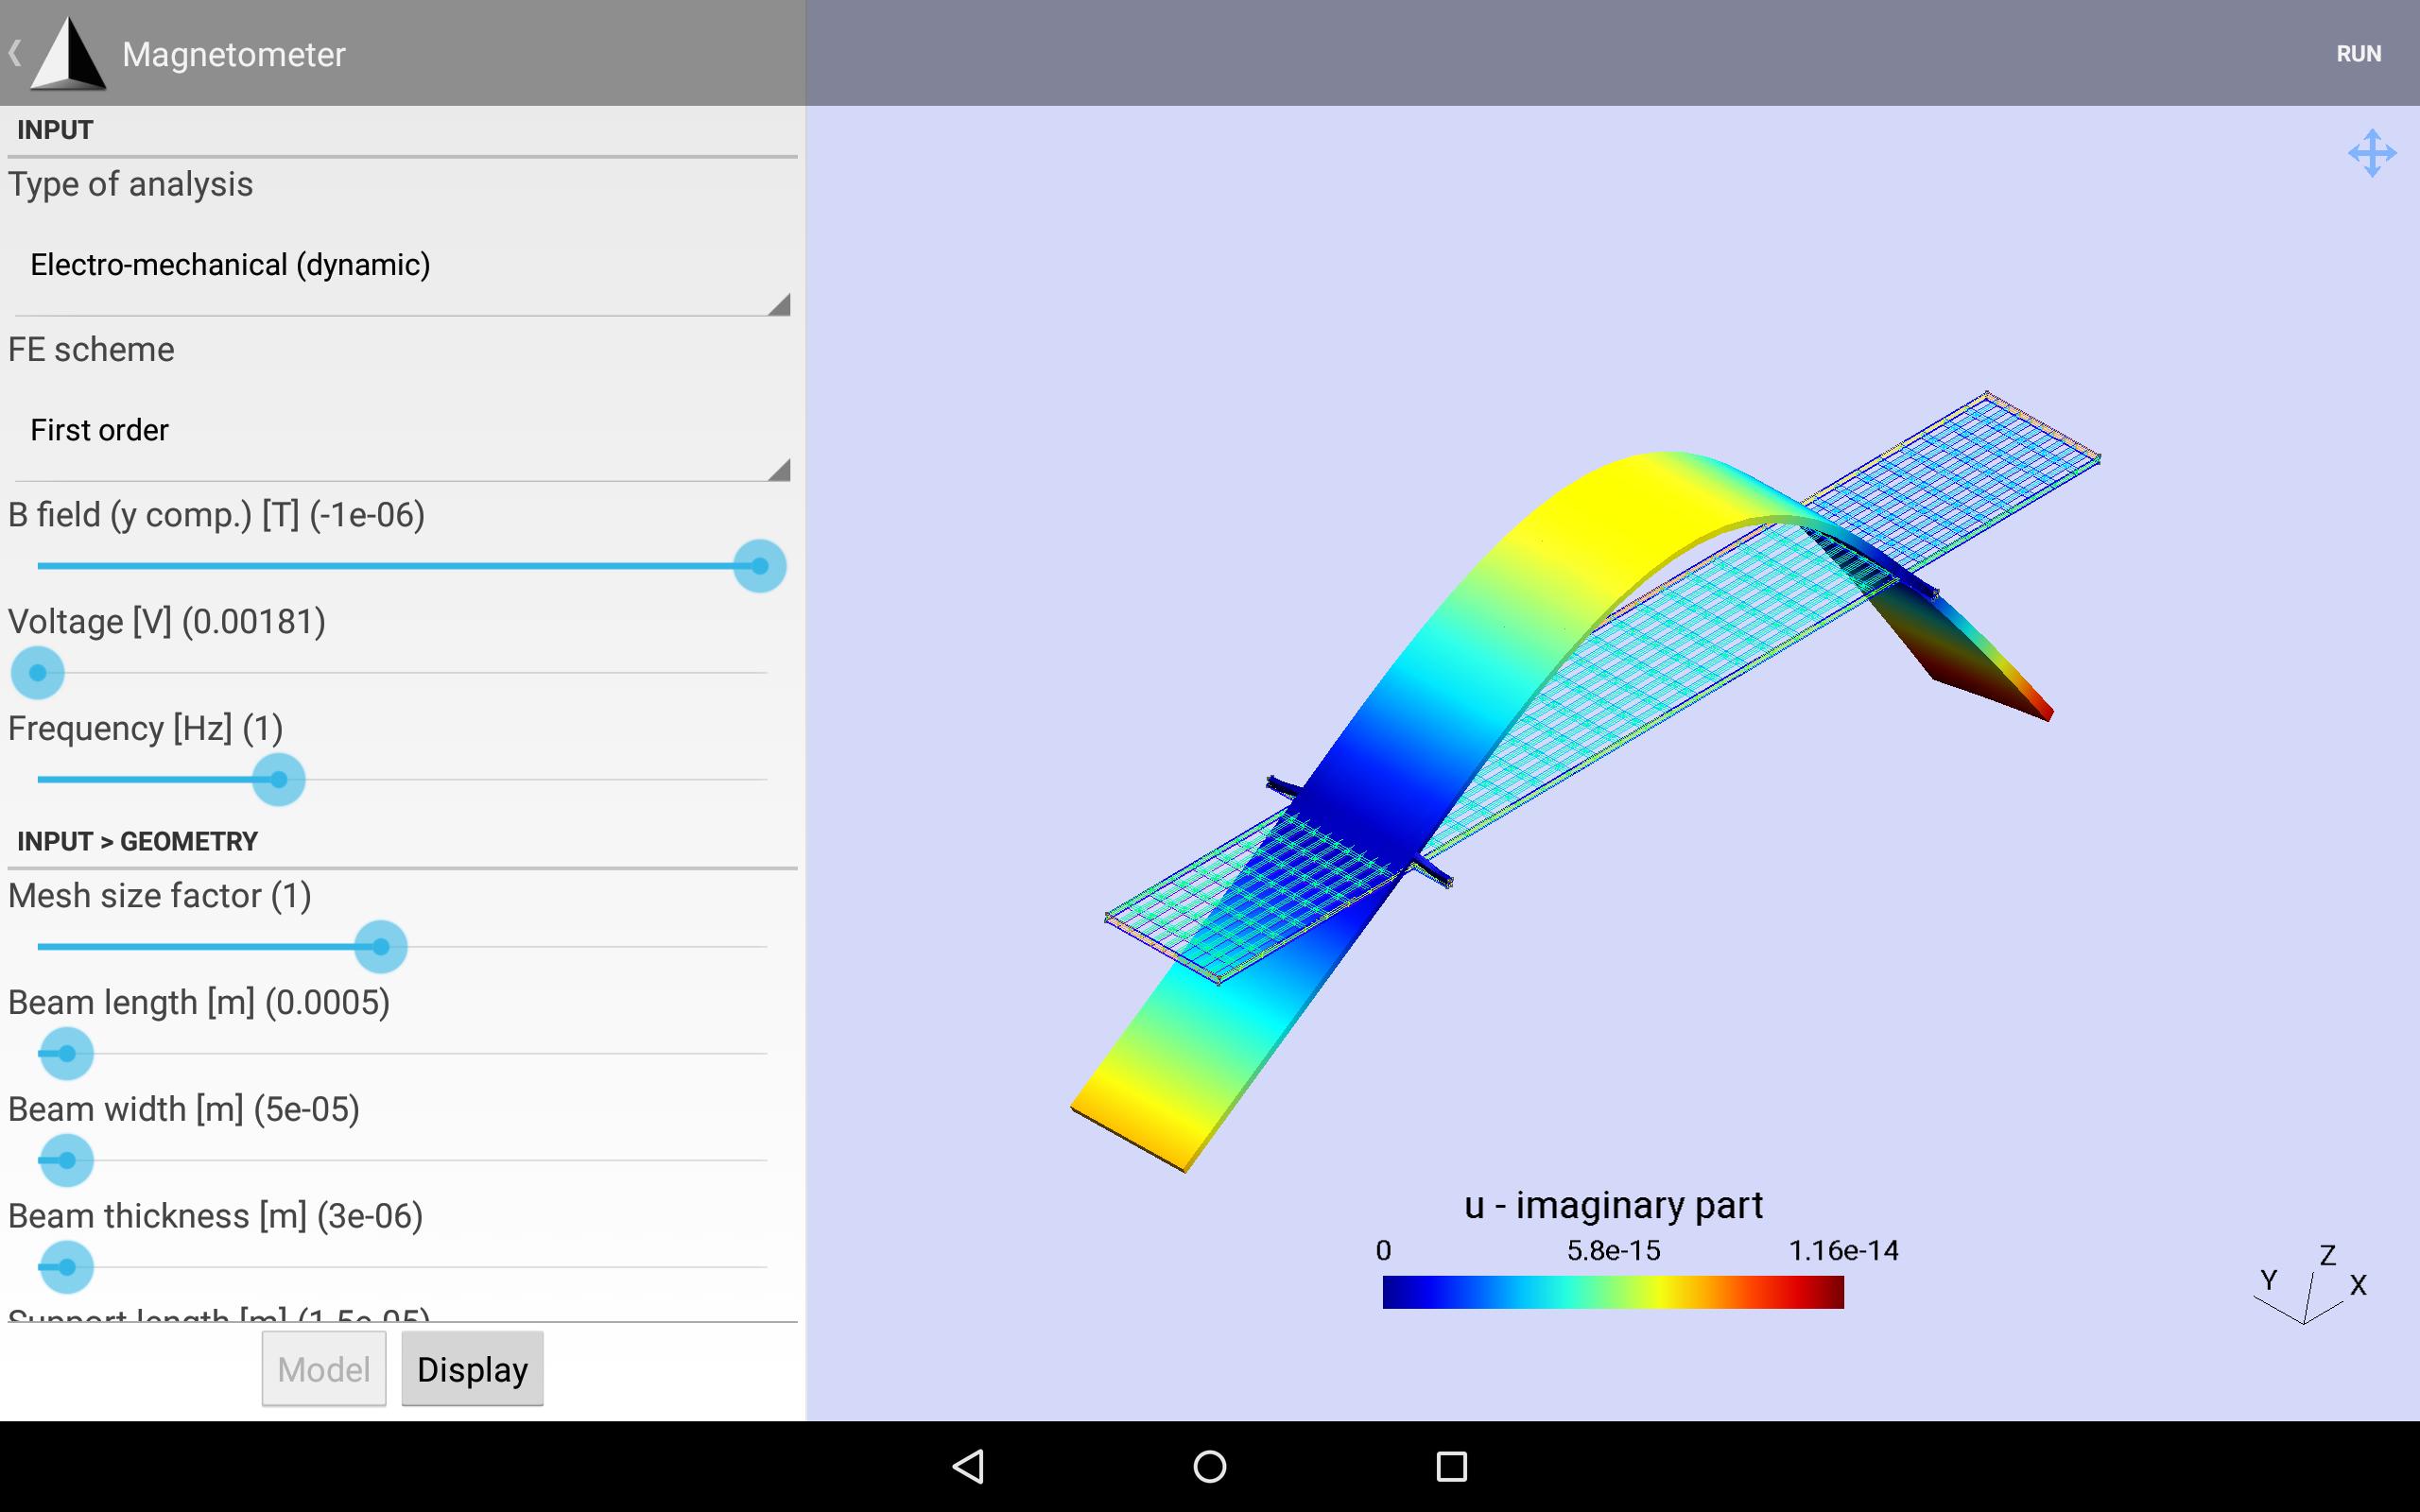Tap the Display button
Viewport: 2420px width, 1512px height.
pos(472,1368)
